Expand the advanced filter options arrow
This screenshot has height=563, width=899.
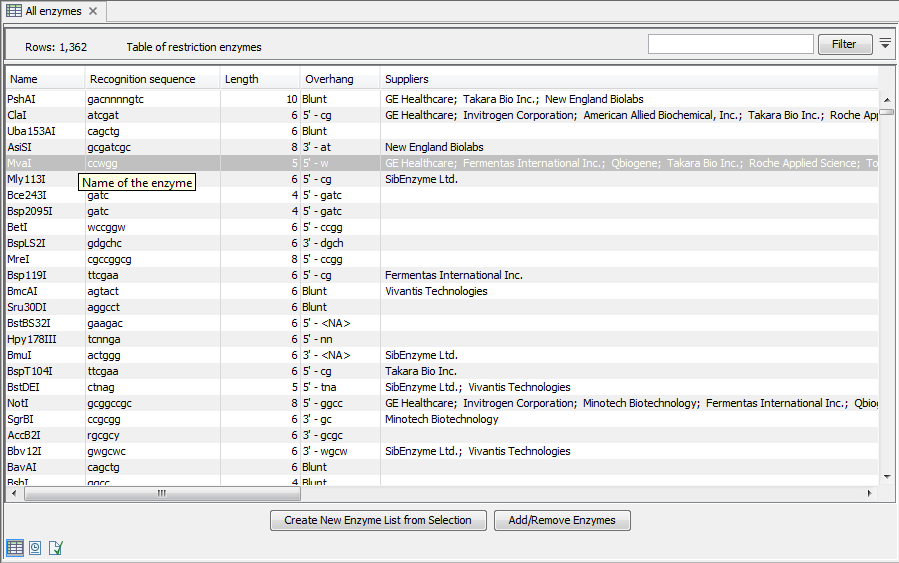(885, 44)
